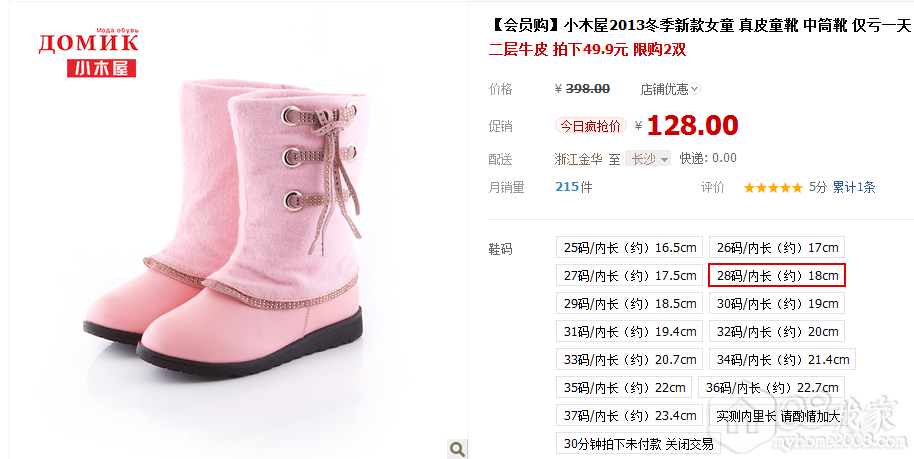Select size 26码 内长 17cm
The height and width of the screenshot is (459, 914).
777,247
